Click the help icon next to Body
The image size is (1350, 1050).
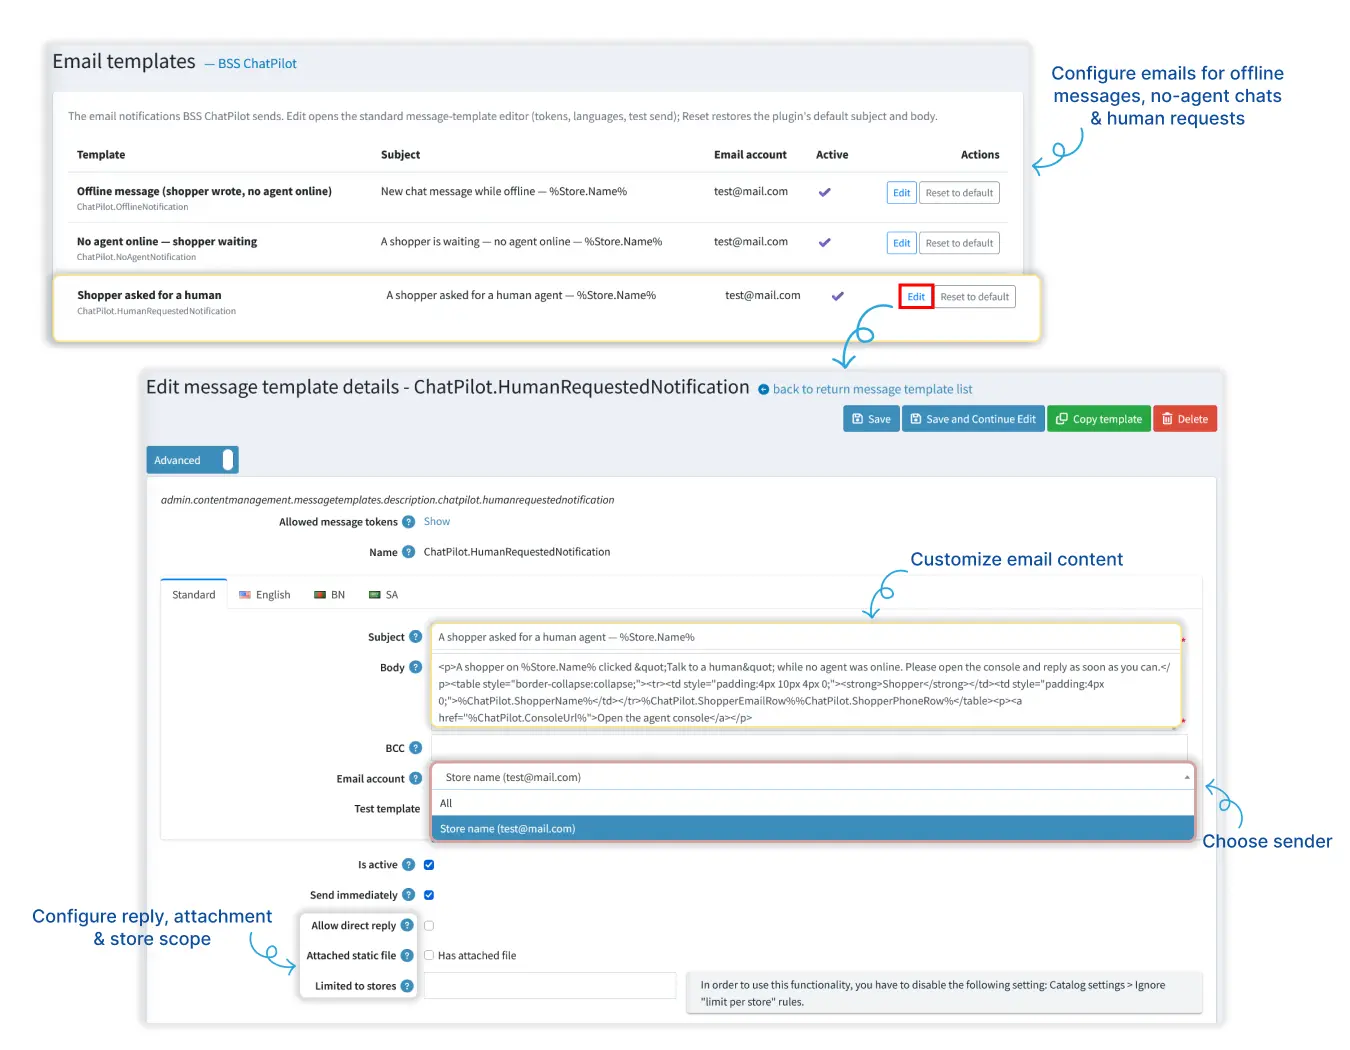pos(416,667)
